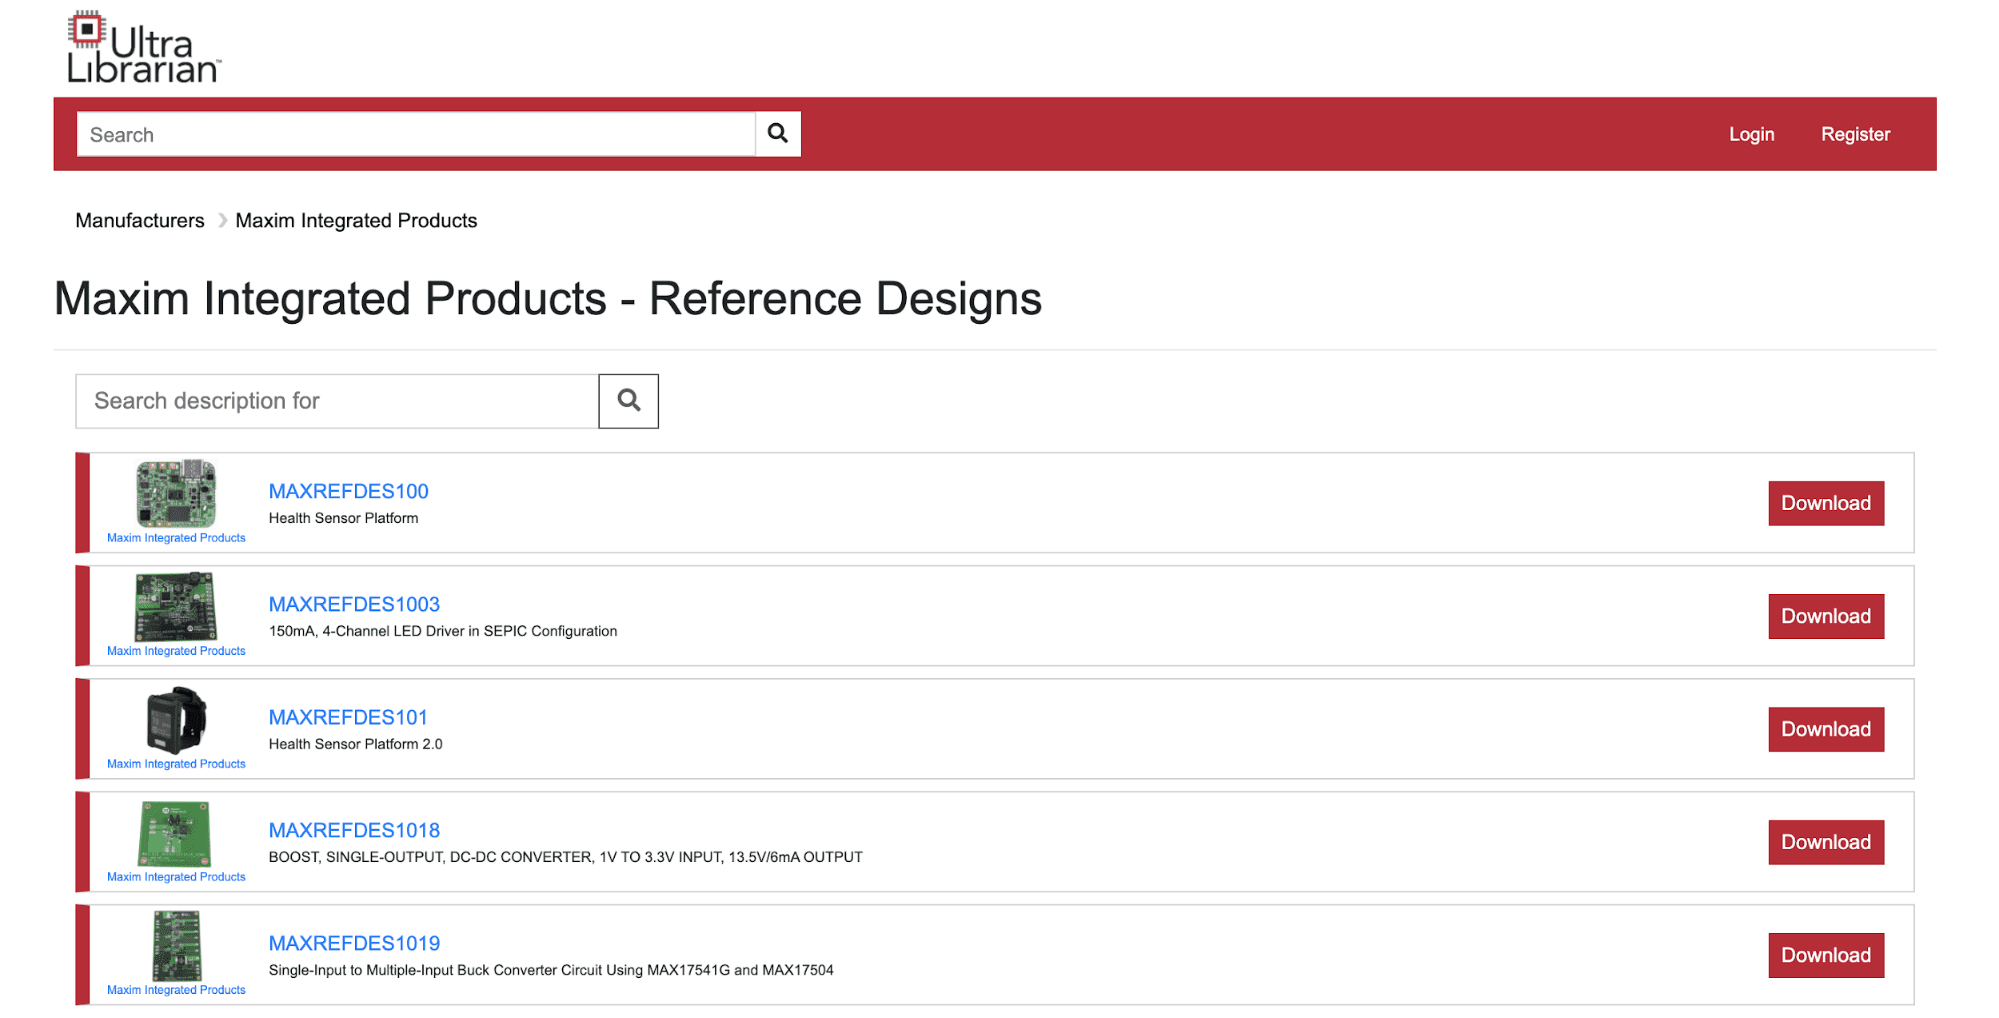Click the 'Single-Input to Multiple-Input Buck Converter' description
This screenshot has height=1018, width=1999.
[551, 970]
